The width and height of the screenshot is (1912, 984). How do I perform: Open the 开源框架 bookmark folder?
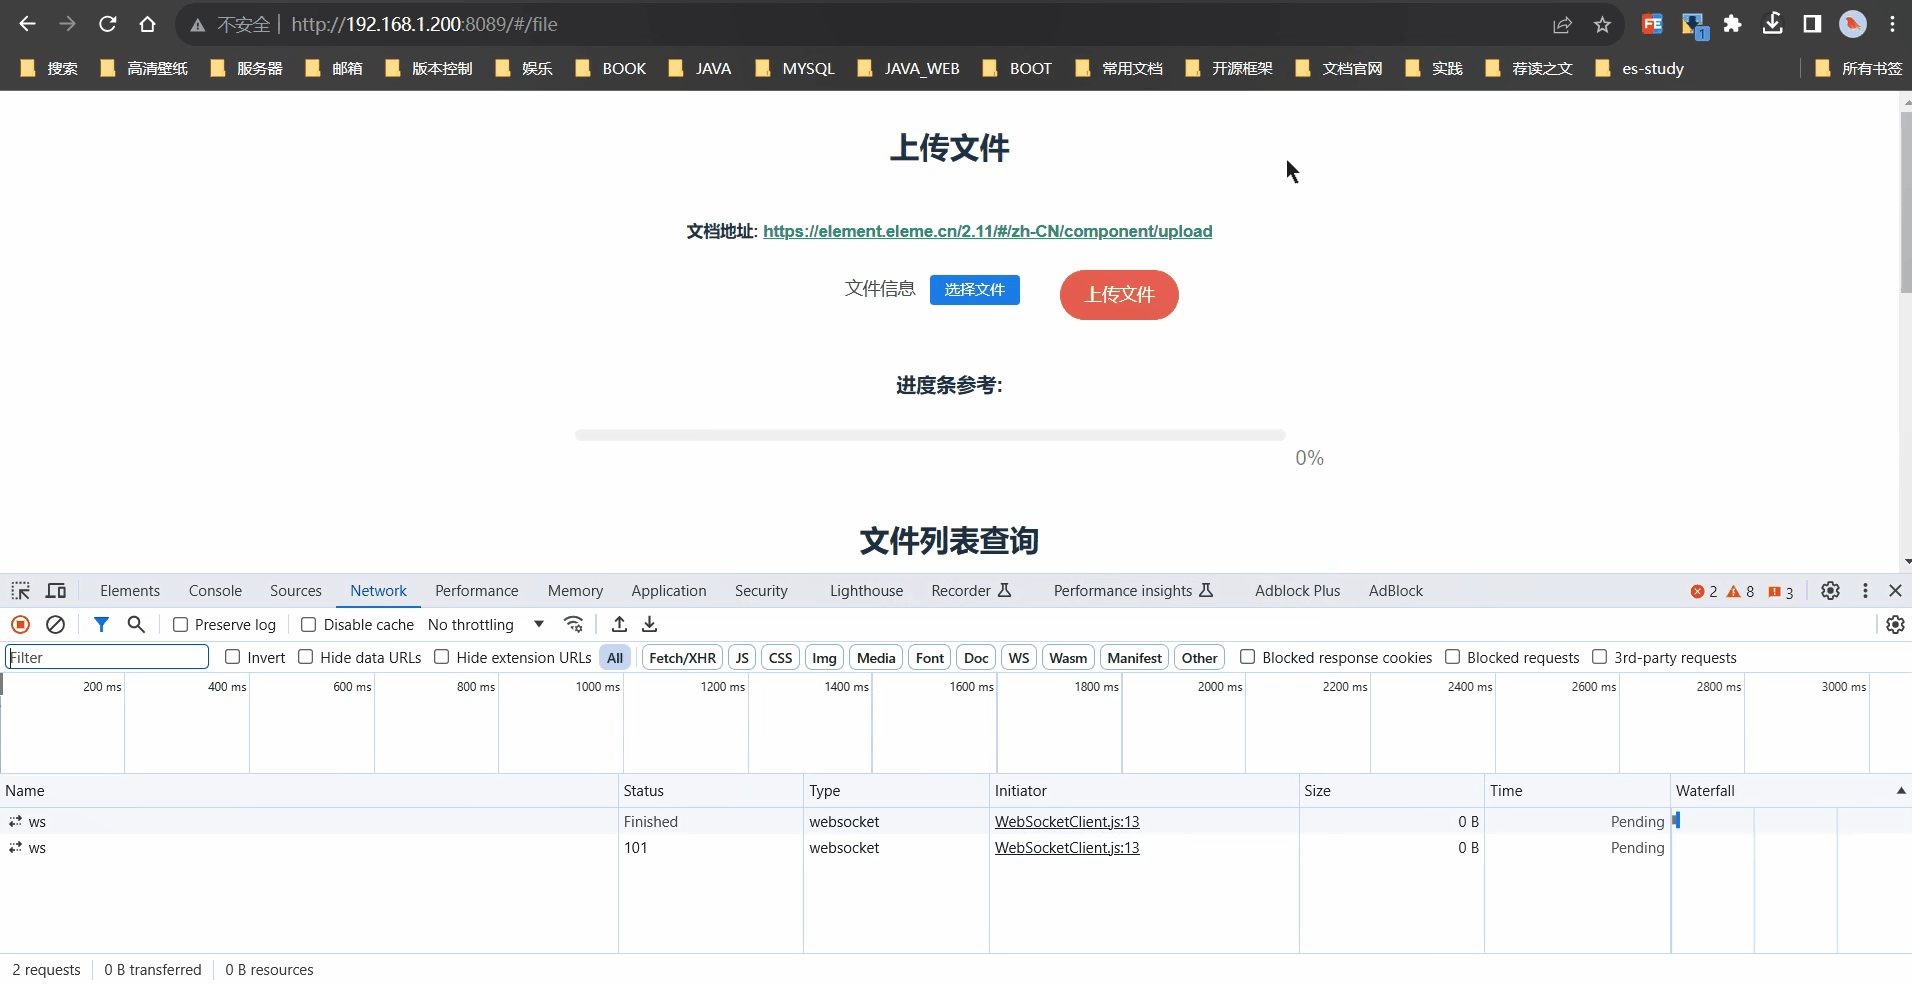click(1229, 68)
